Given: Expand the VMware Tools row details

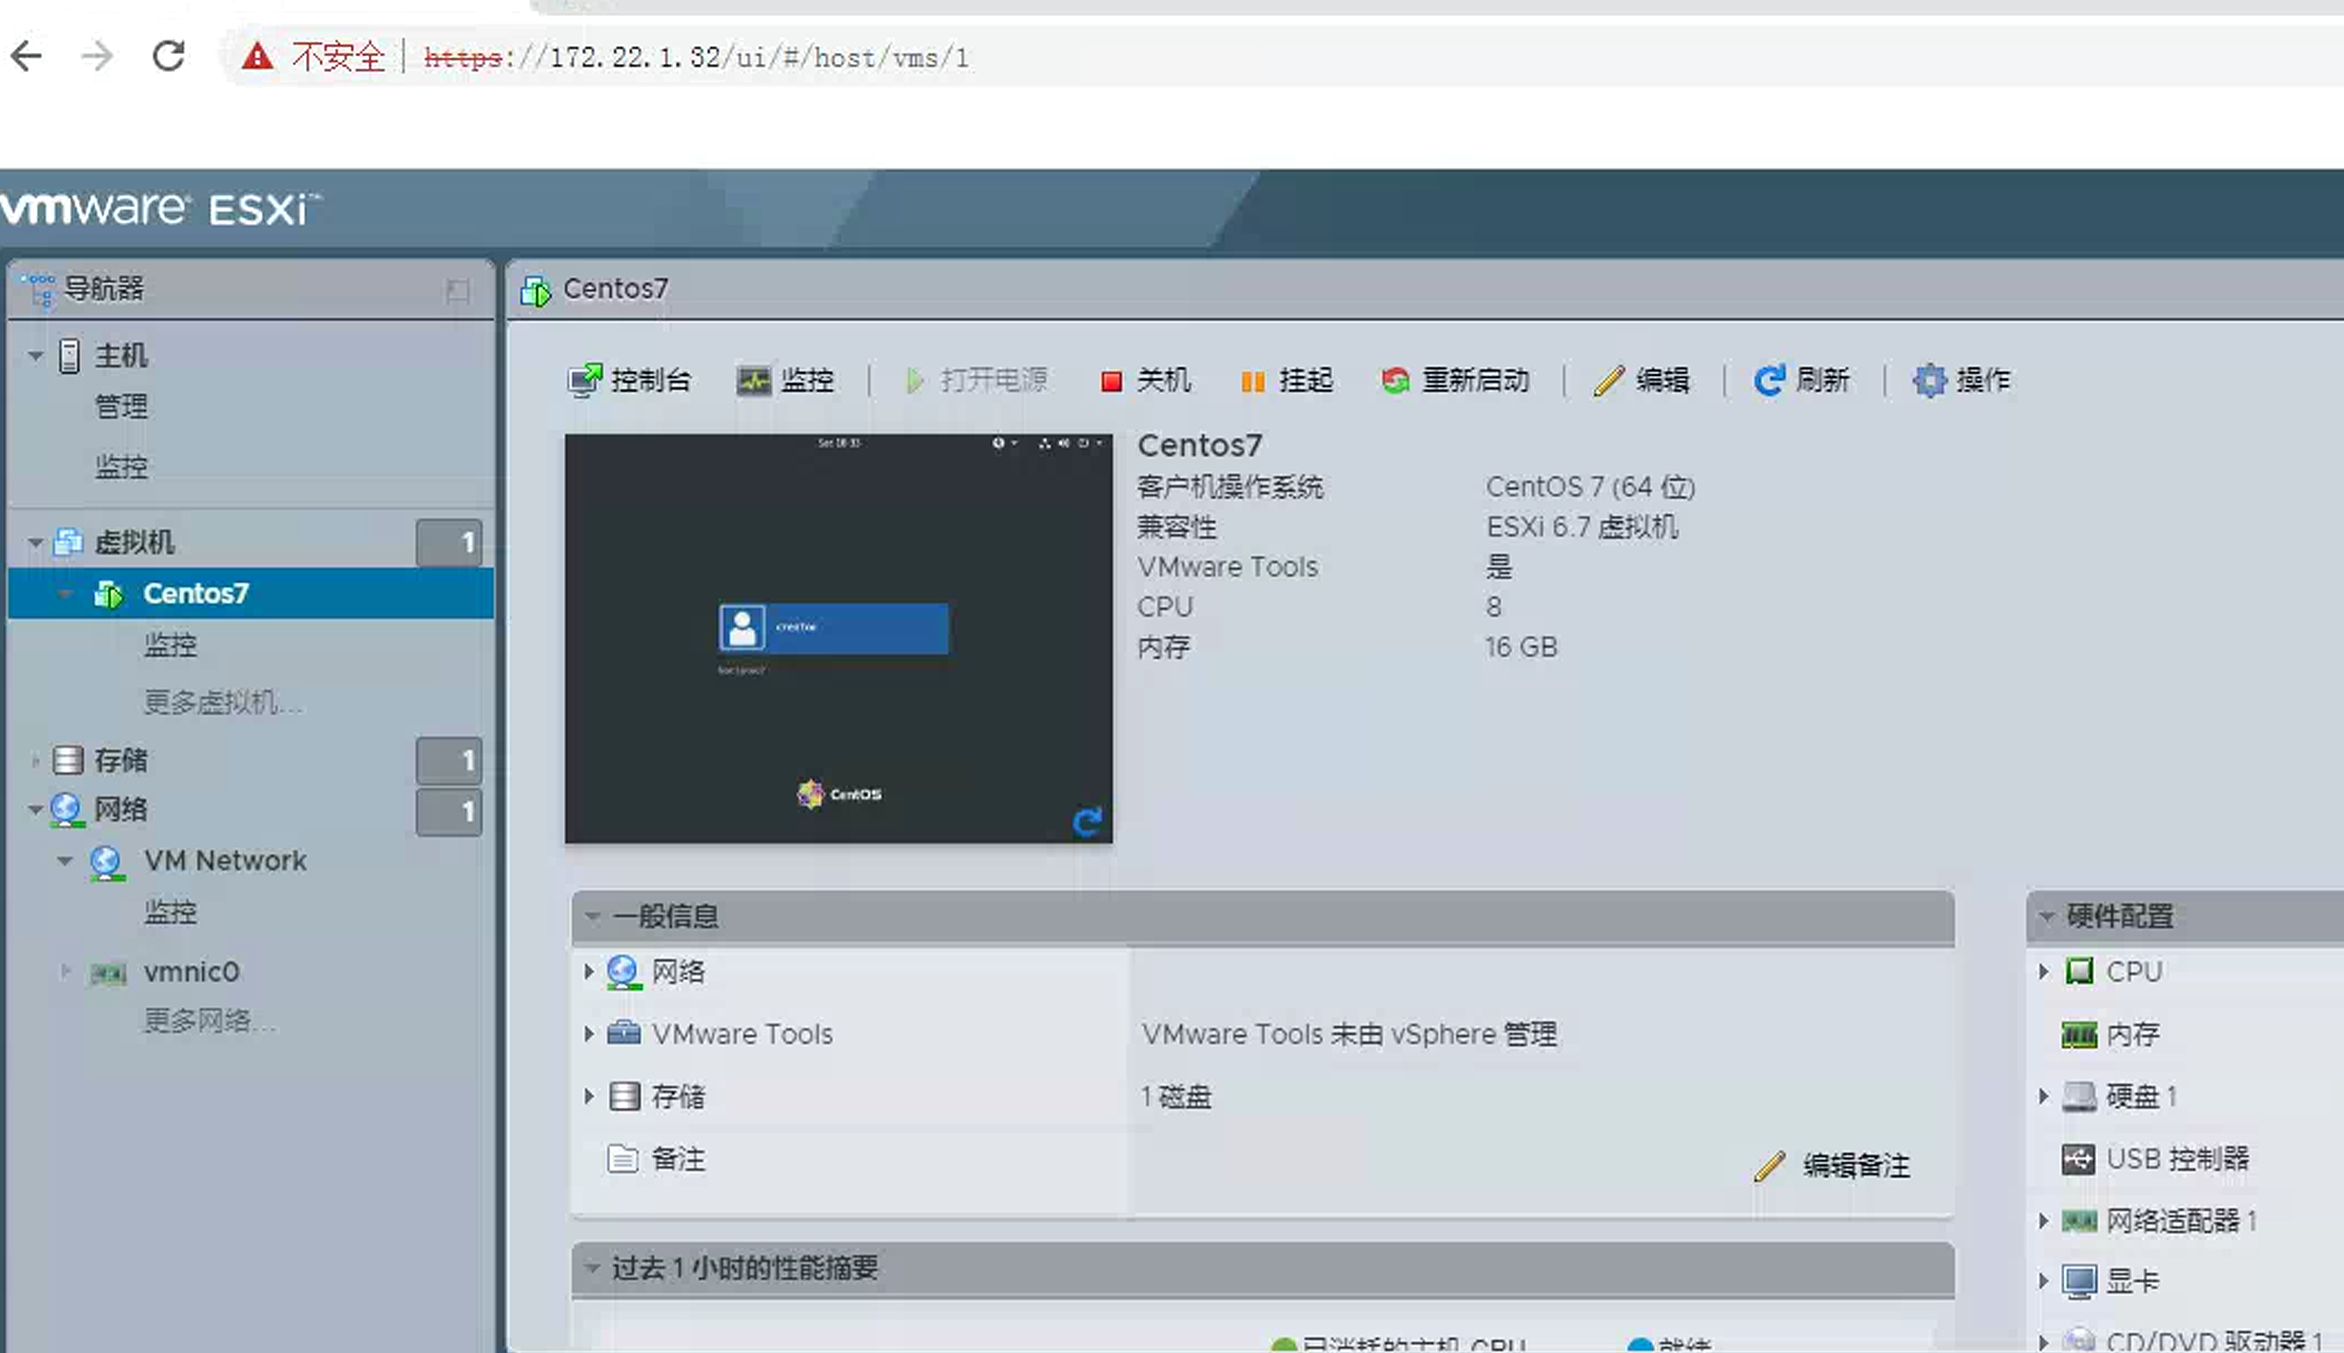Looking at the screenshot, I should (x=588, y=1034).
